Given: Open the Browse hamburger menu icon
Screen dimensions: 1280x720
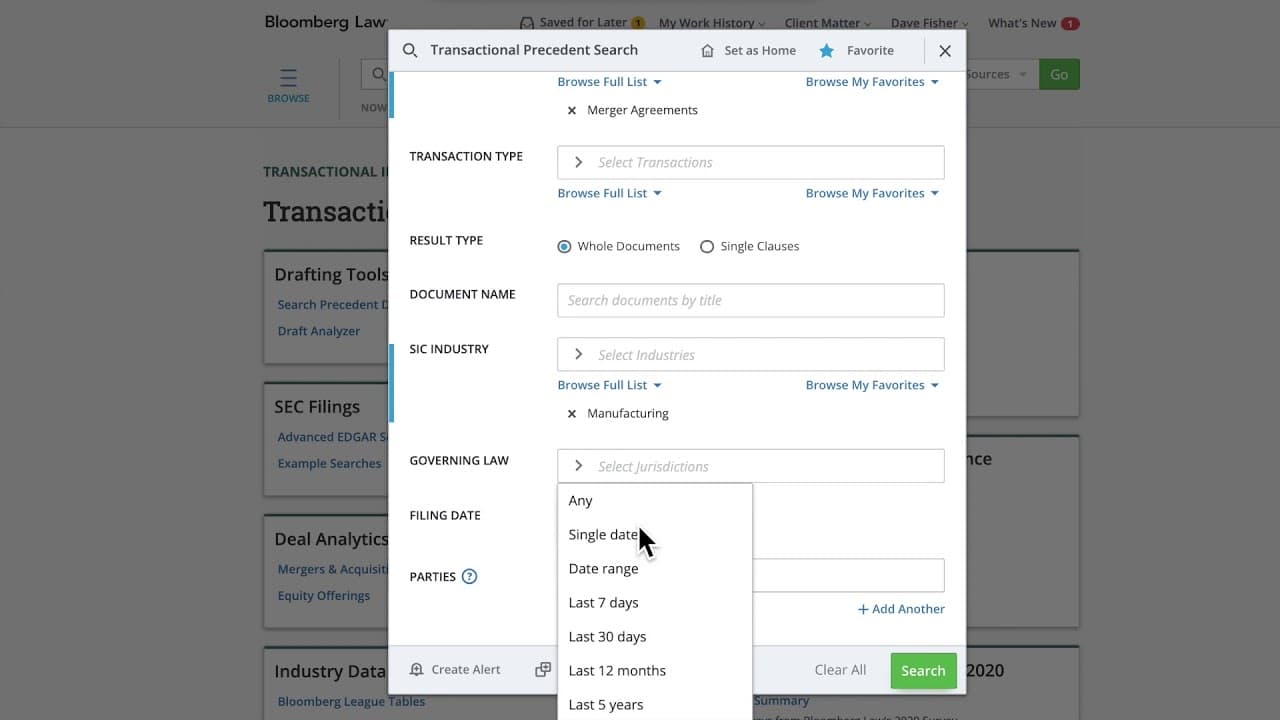Looking at the screenshot, I should click(288, 77).
